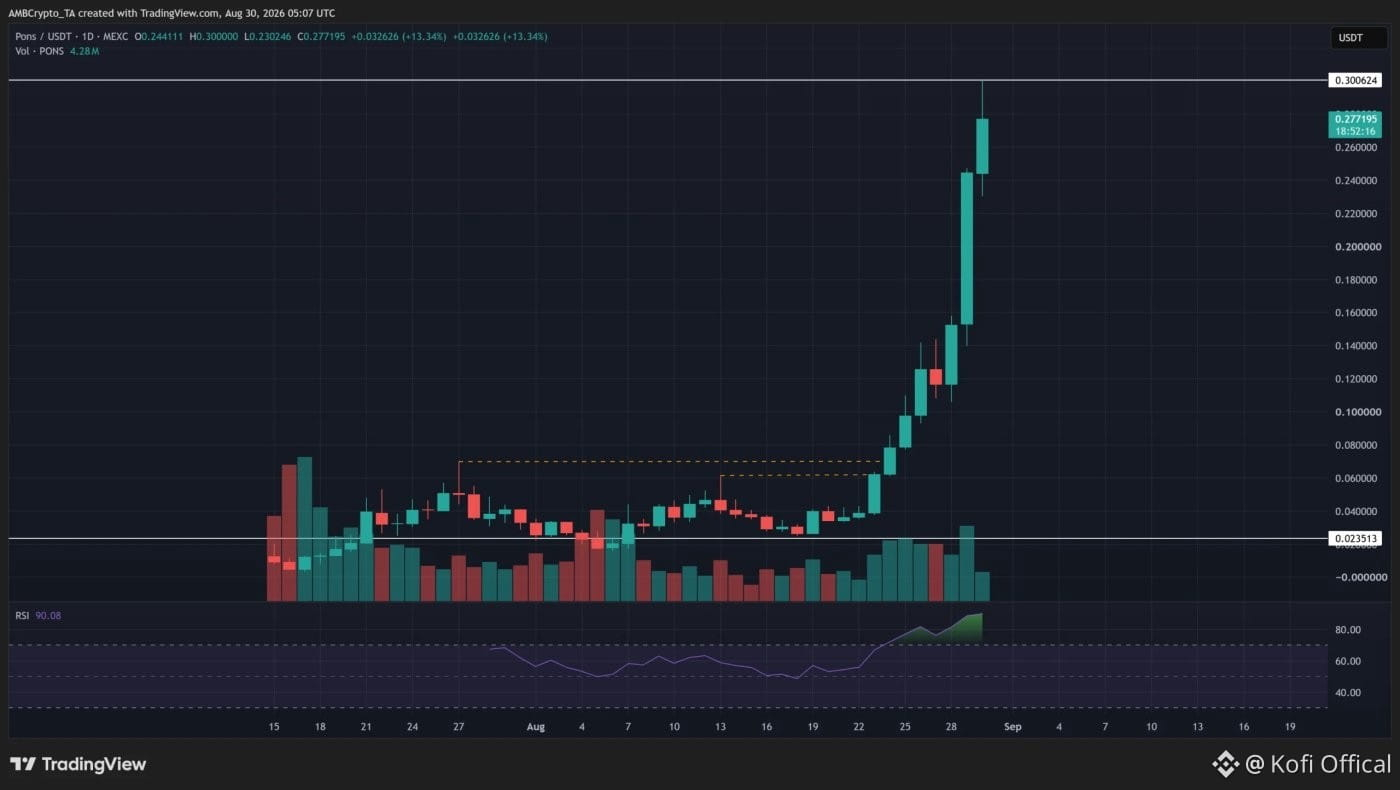Click date label 18 on time axis
Image resolution: width=1400 pixels, height=790 pixels.
pyautogui.click(x=320, y=726)
